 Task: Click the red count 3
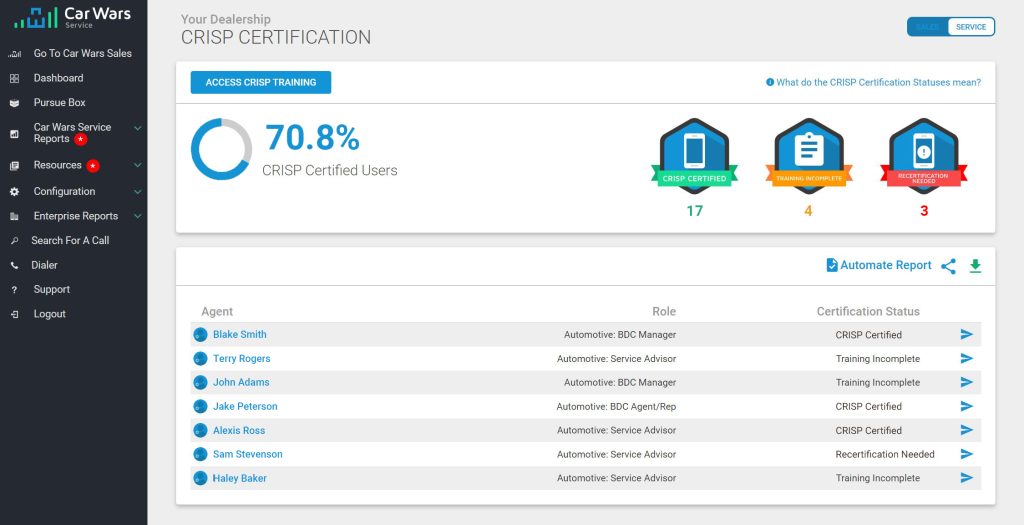click(923, 211)
